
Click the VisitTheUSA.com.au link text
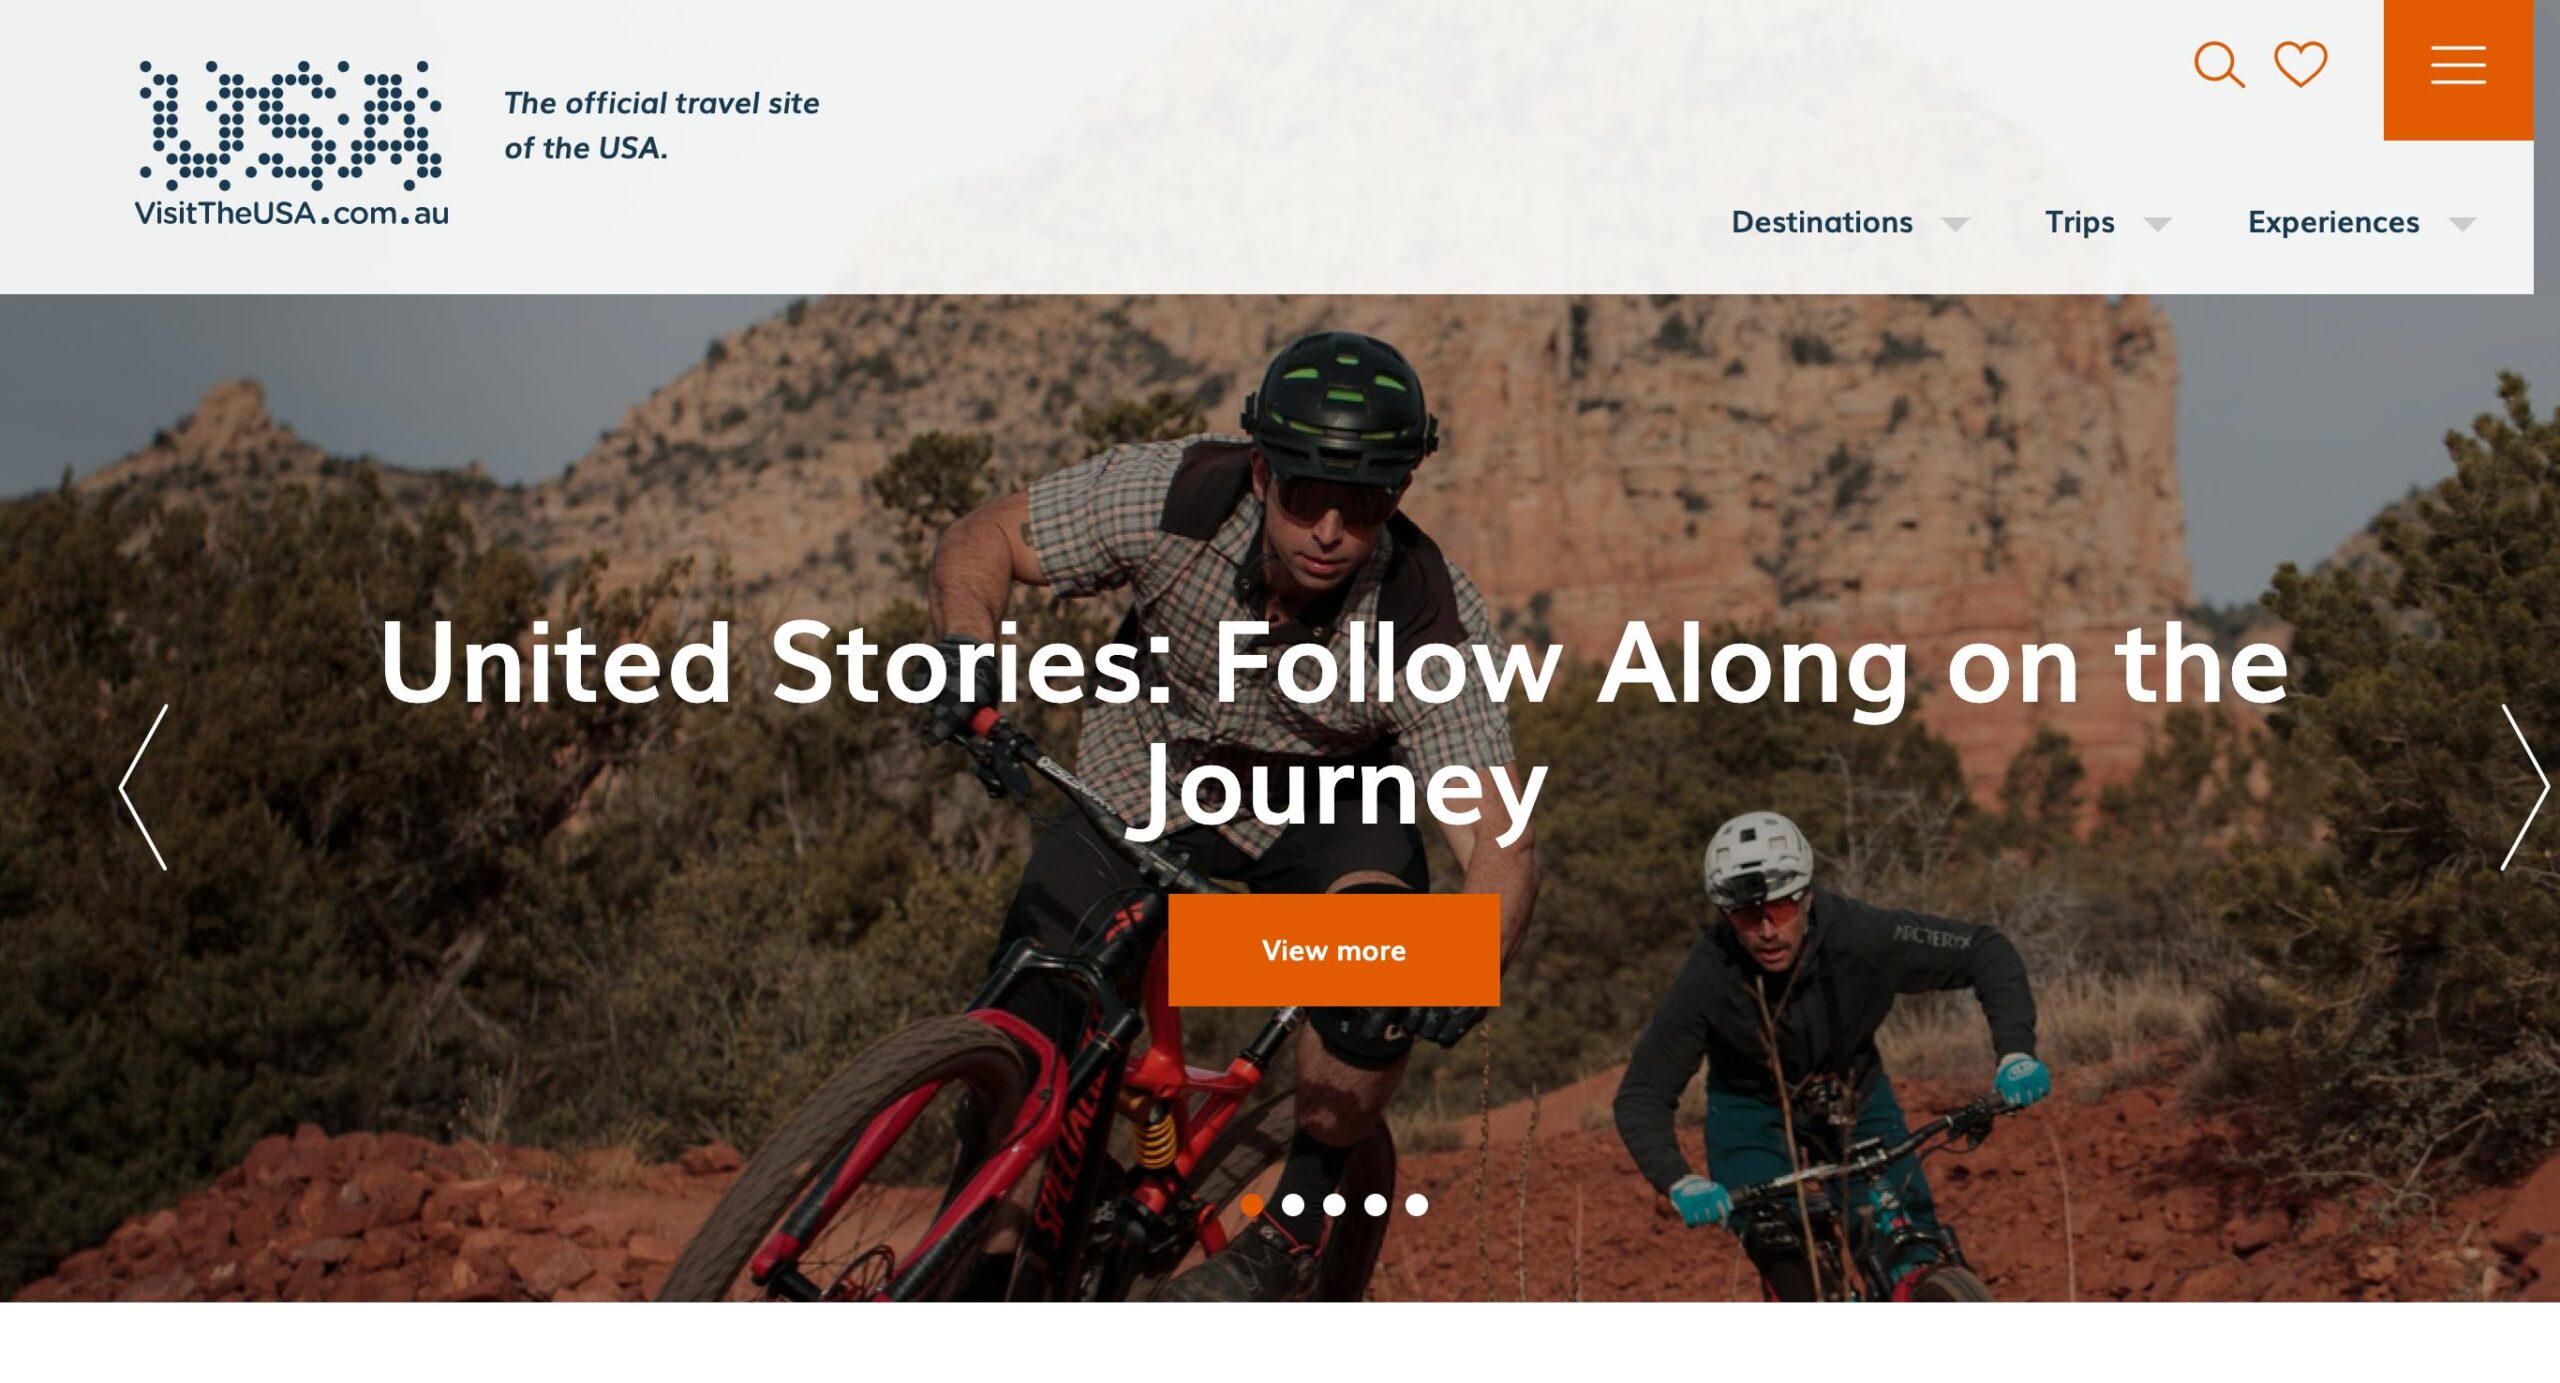point(291,213)
